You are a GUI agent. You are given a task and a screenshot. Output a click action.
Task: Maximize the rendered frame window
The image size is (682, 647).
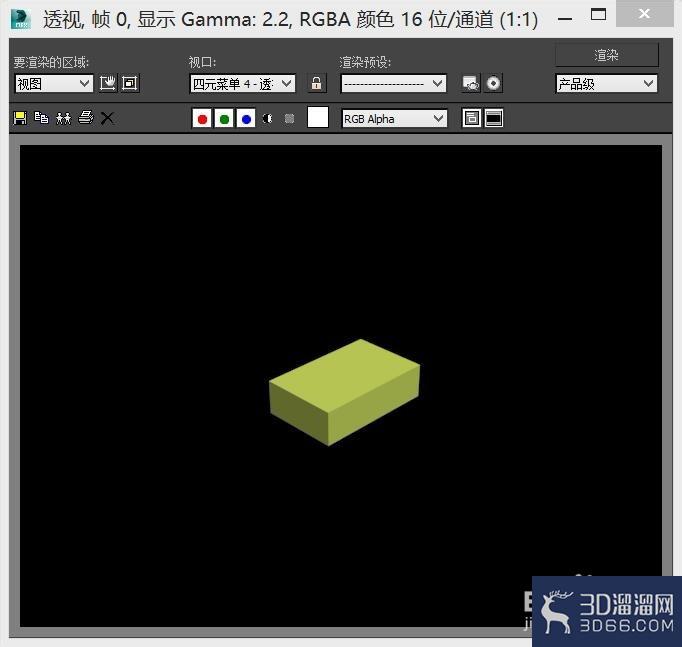[598, 15]
